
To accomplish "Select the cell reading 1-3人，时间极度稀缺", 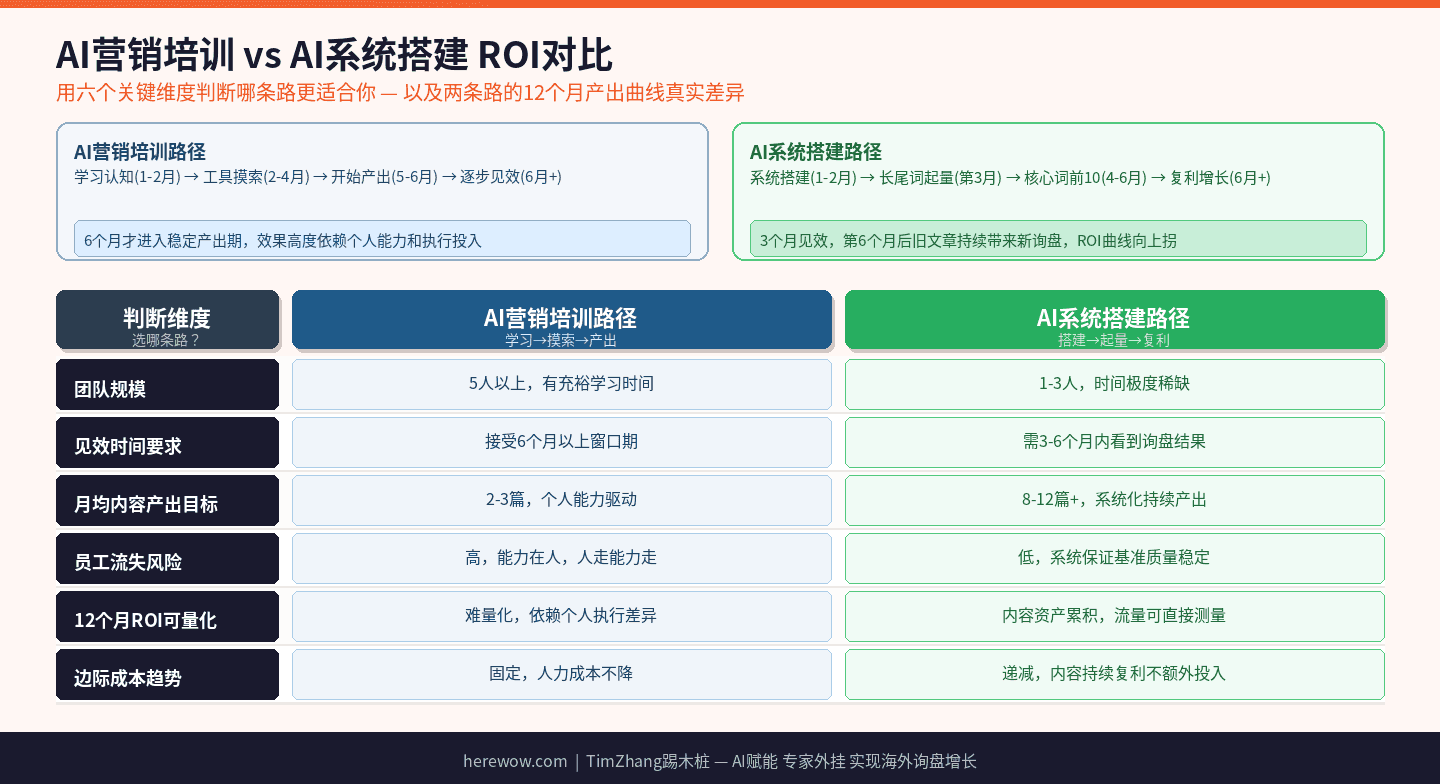I will tap(1114, 384).
